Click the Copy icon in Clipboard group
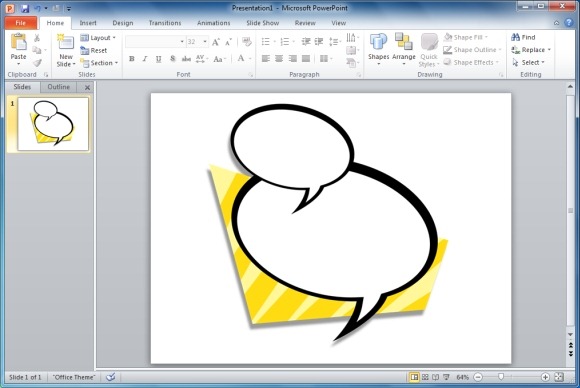The height and width of the screenshot is (388, 580). 36,50
